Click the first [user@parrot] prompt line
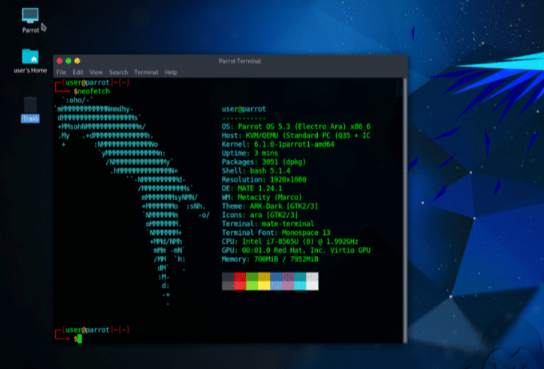 [92, 83]
